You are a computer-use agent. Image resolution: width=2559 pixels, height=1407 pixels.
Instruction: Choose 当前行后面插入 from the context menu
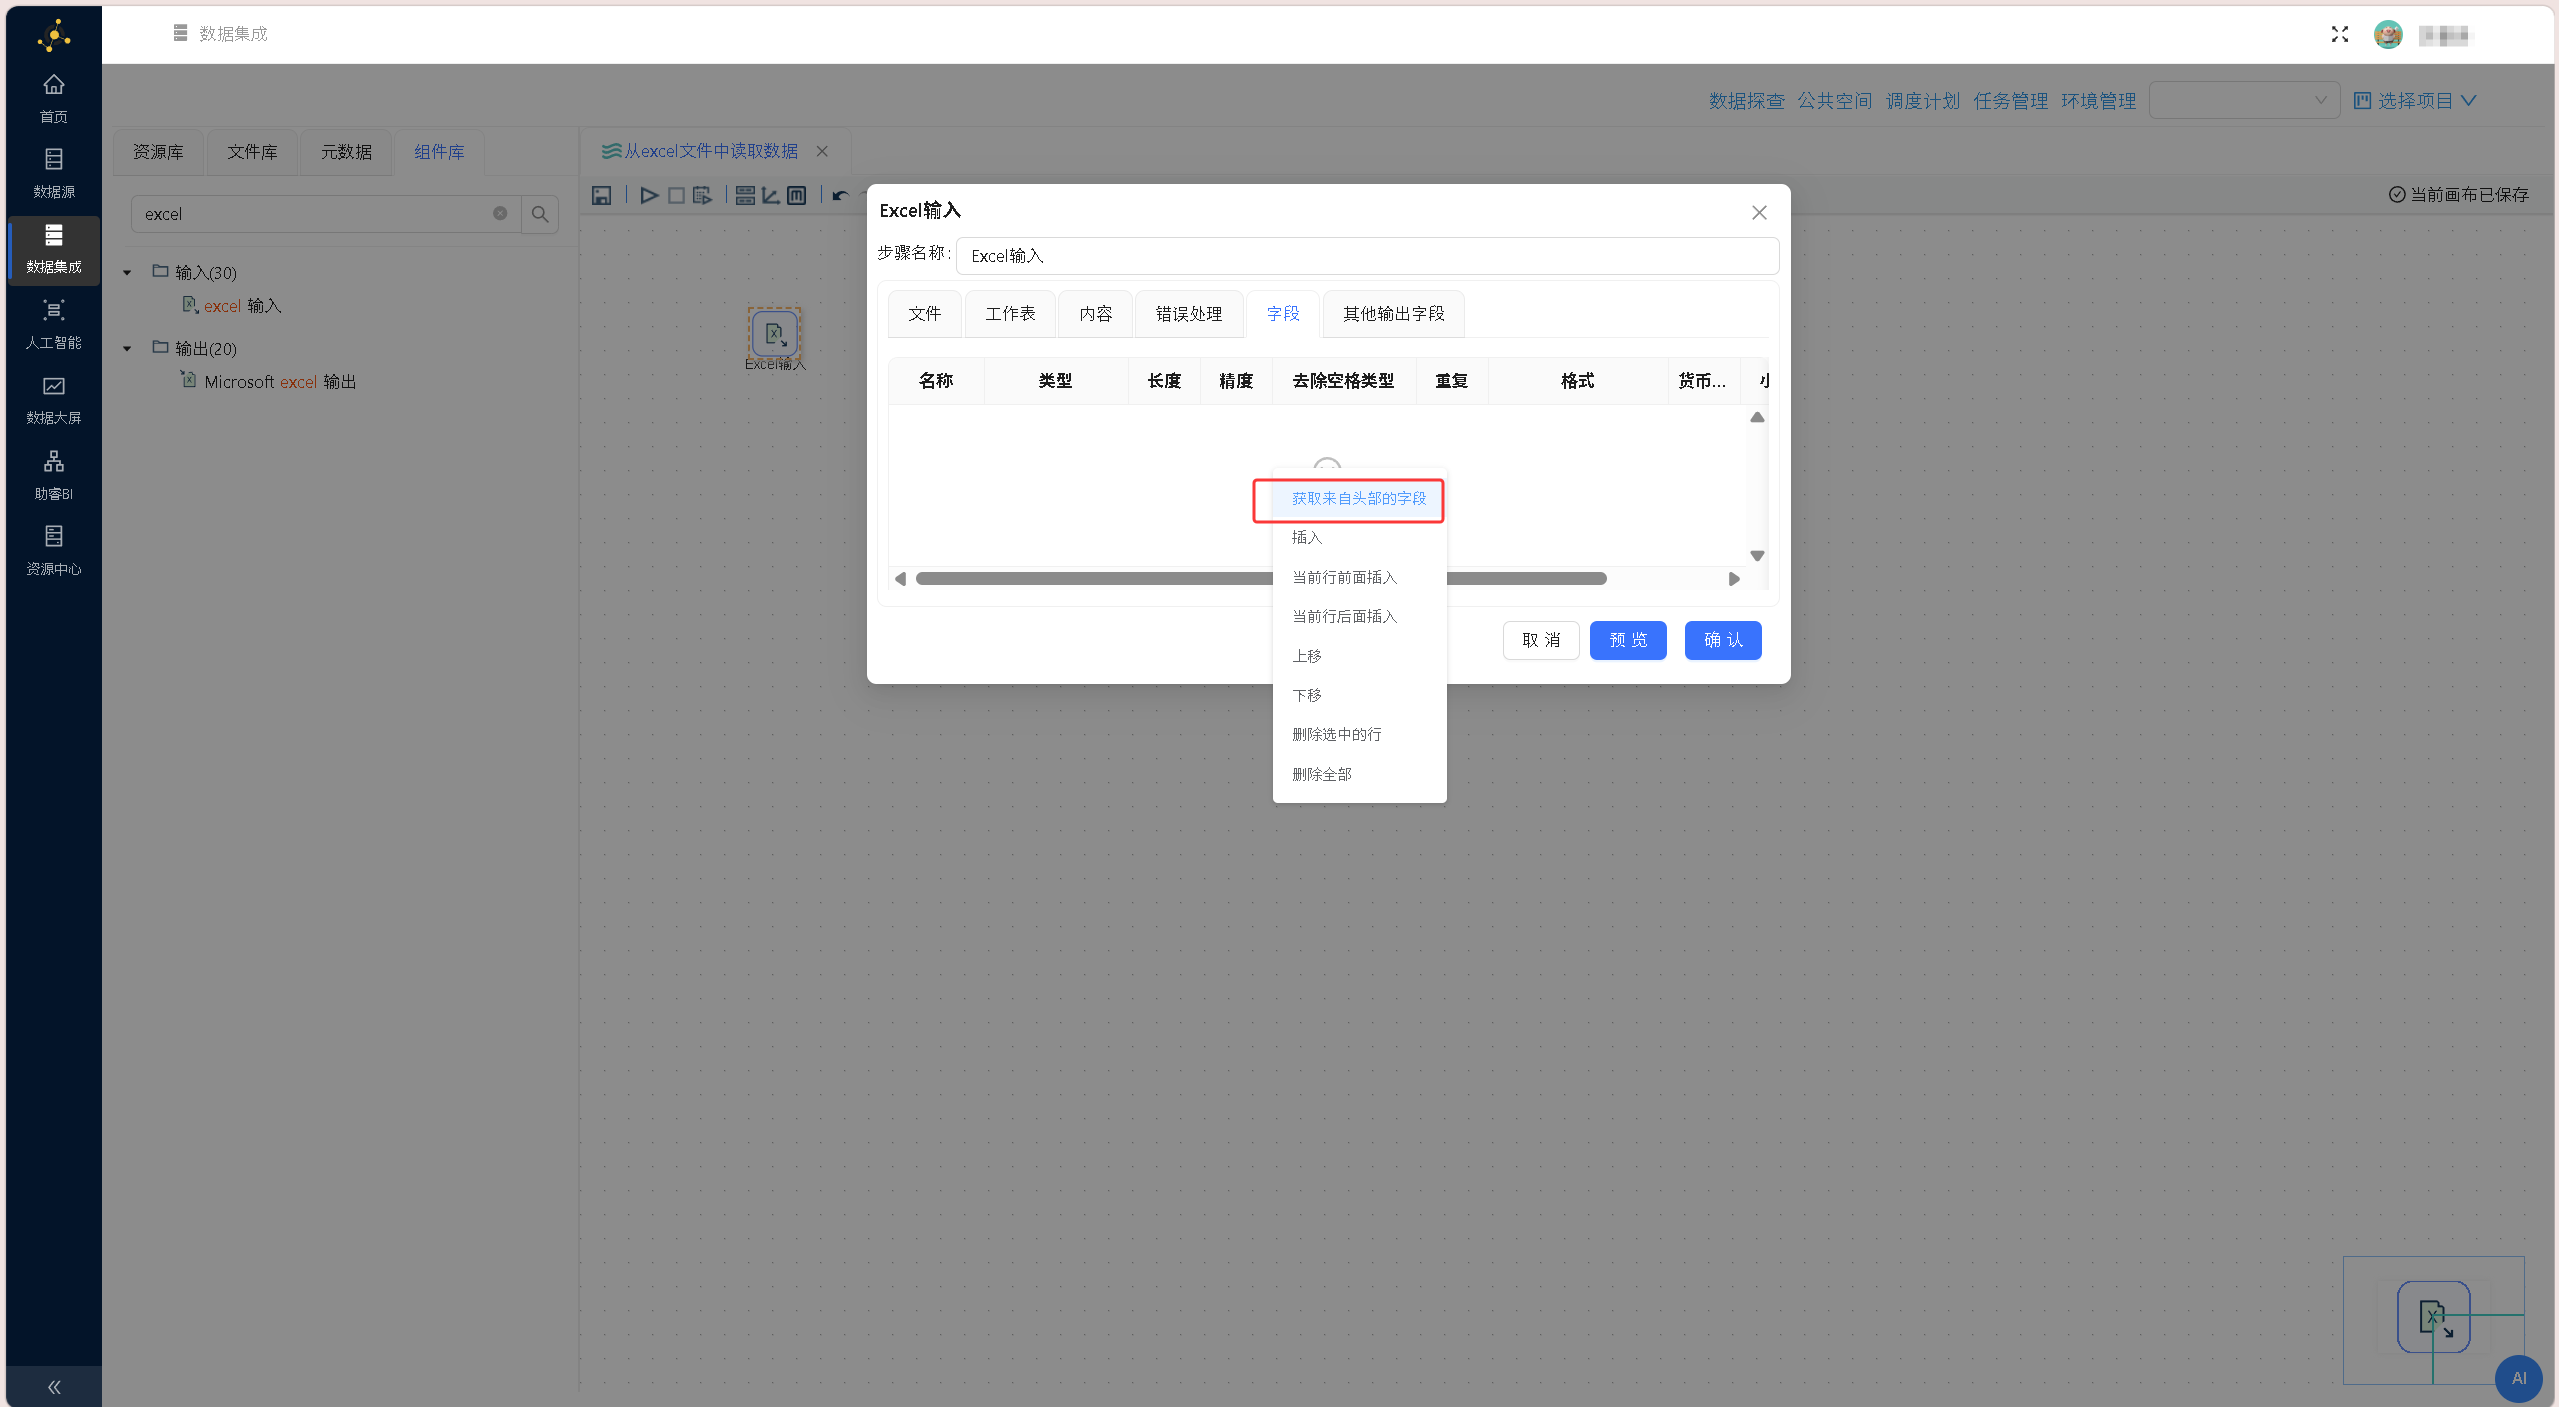[x=1359, y=616]
